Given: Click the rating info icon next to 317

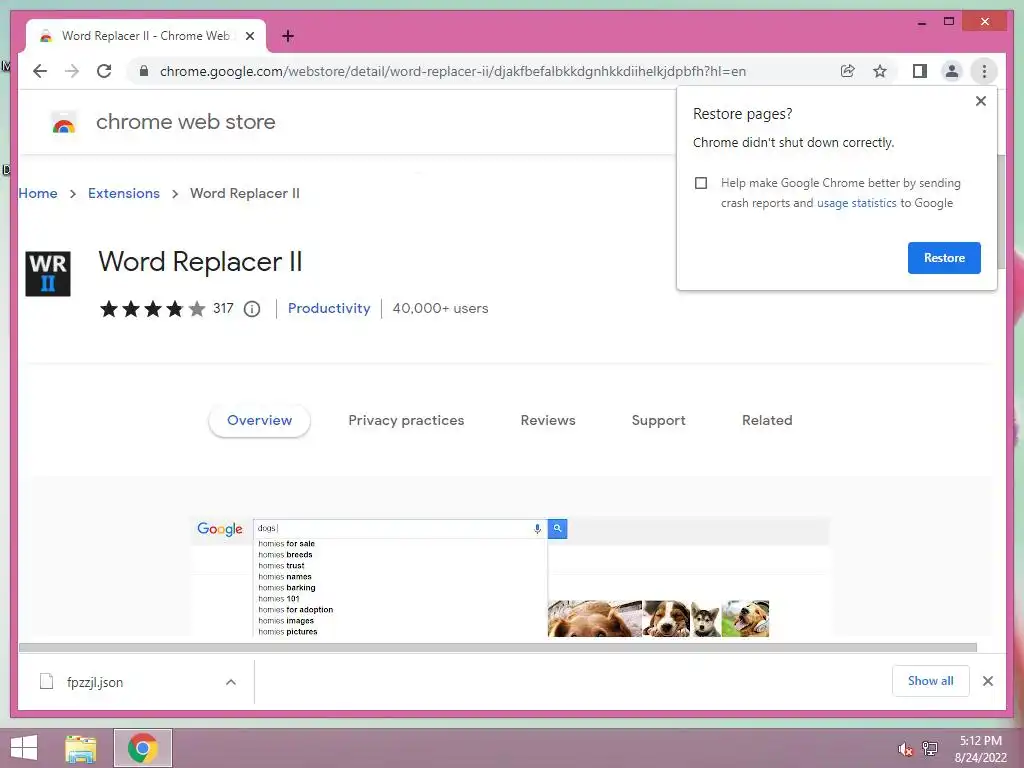Looking at the screenshot, I should (x=252, y=309).
